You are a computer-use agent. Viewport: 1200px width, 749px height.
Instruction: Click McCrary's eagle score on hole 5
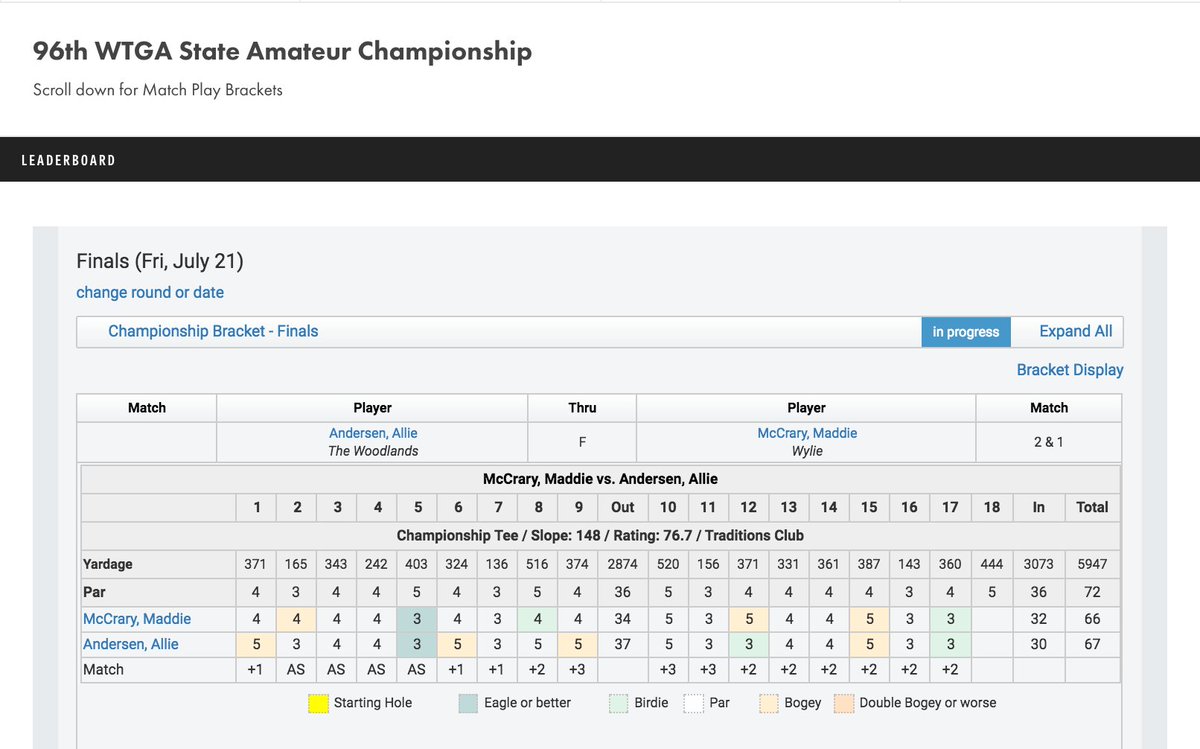[418, 619]
